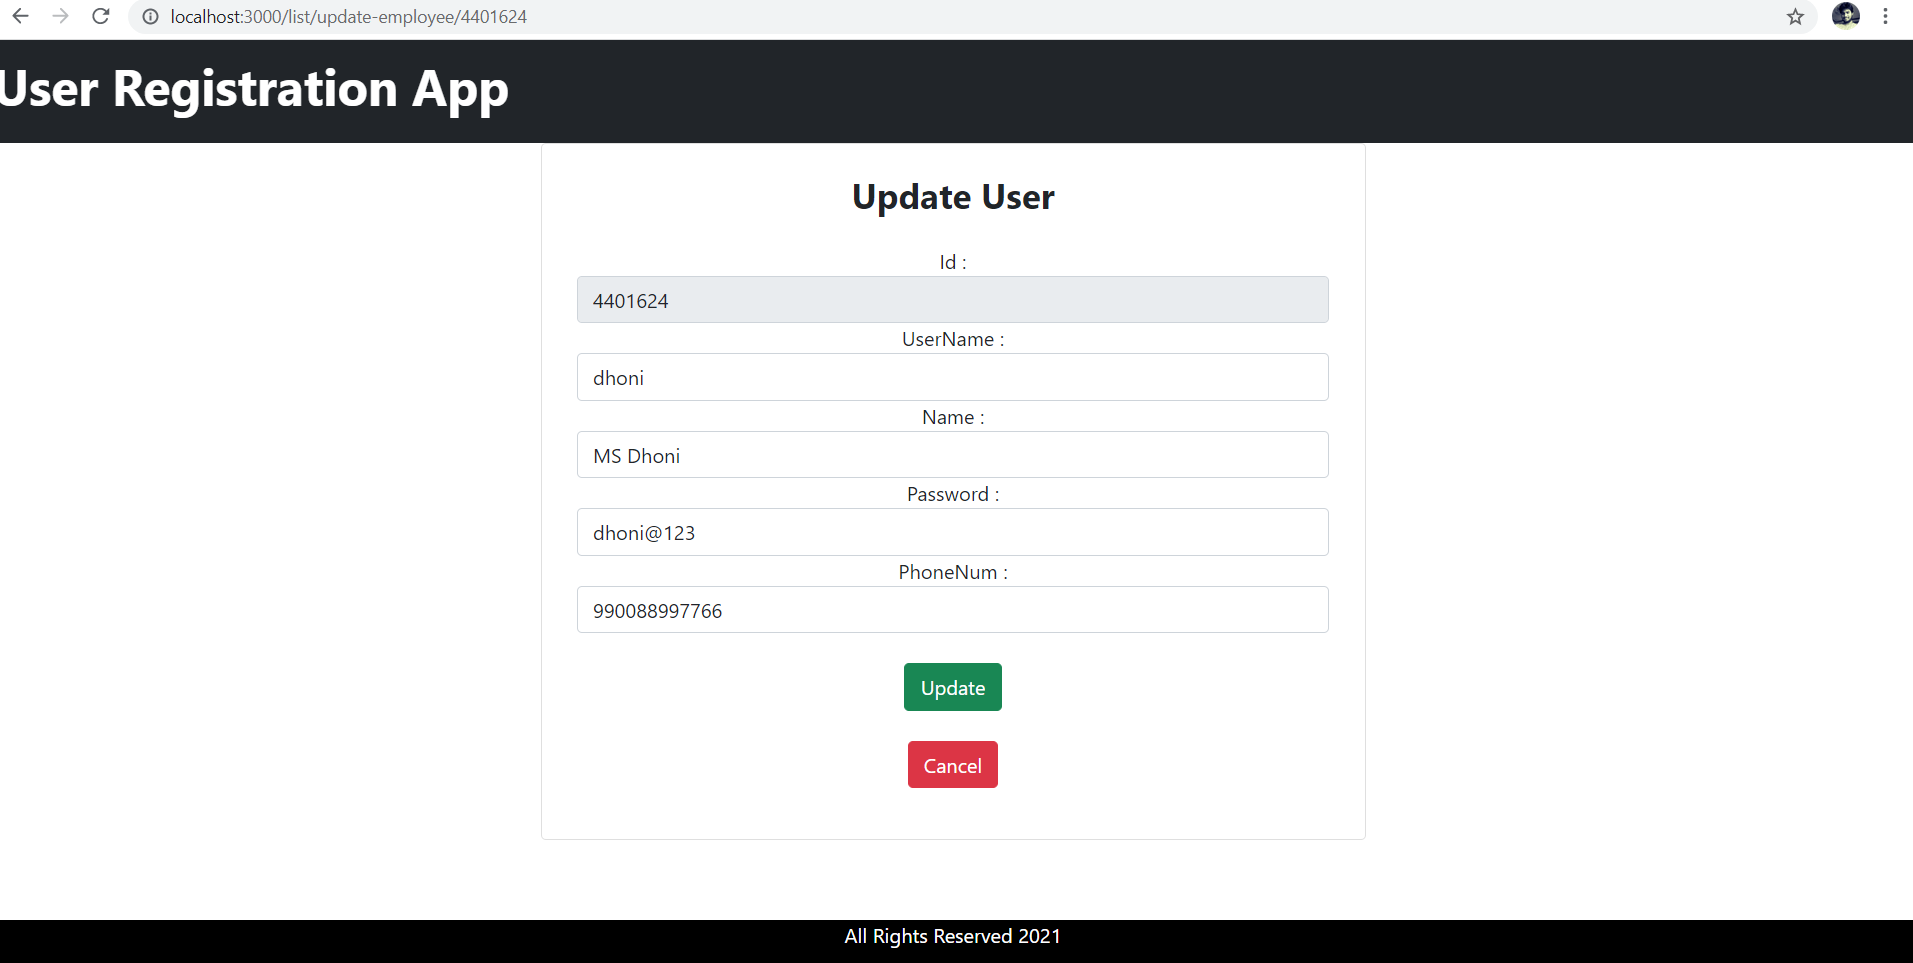Viewport: 1913px width, 963px height.
Task: Submit the form with the green Update button
Action: [952, 687]
